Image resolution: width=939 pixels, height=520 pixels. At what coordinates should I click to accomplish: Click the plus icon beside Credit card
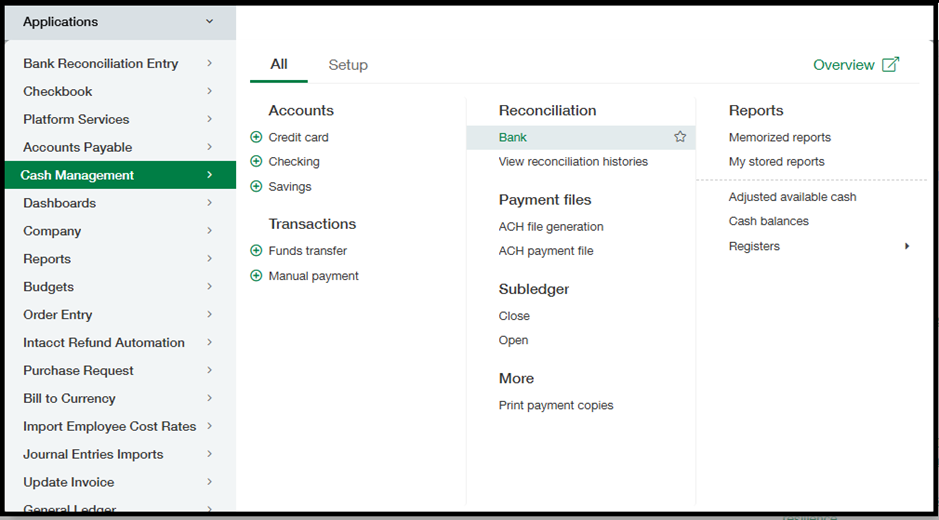pos(256,137)
